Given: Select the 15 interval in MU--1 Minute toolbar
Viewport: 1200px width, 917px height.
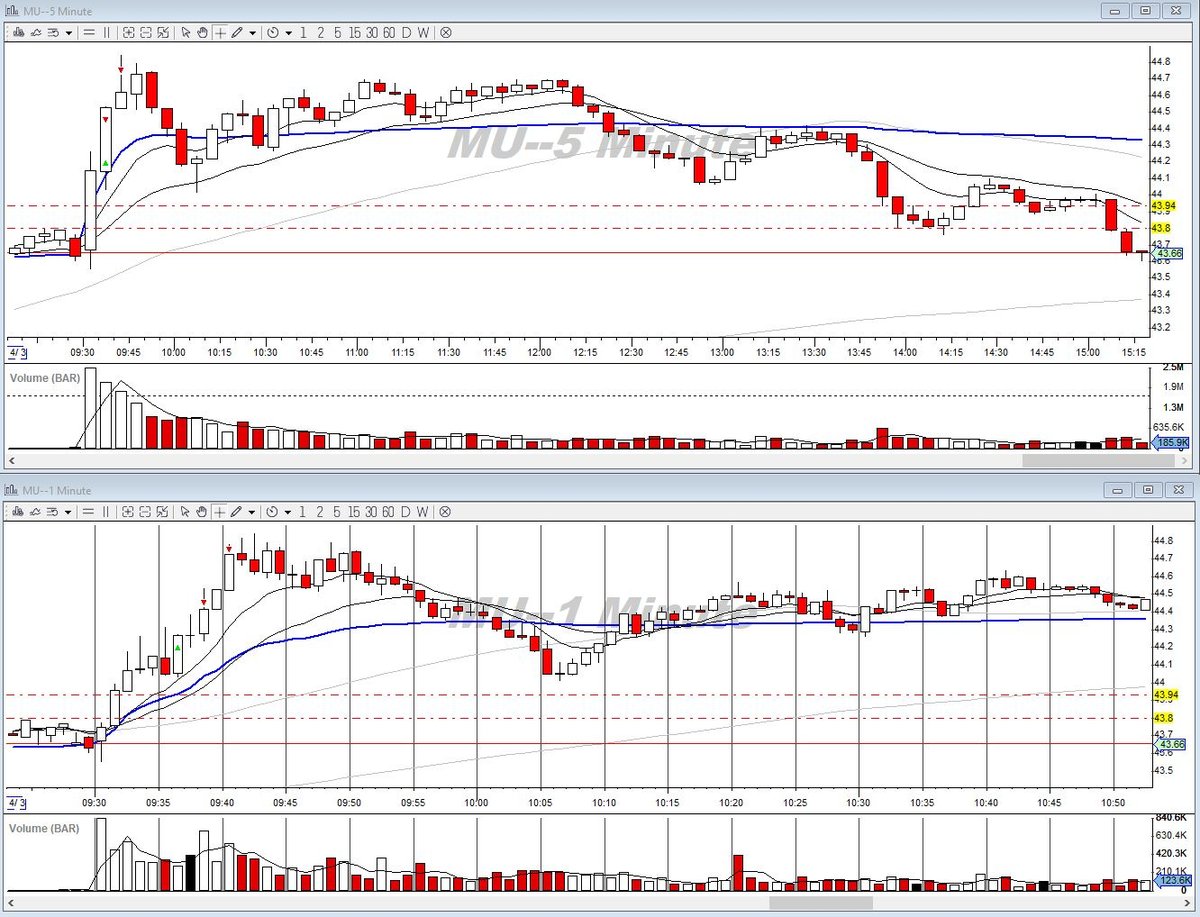Looking at the screenshot, I should pos(355,510).
